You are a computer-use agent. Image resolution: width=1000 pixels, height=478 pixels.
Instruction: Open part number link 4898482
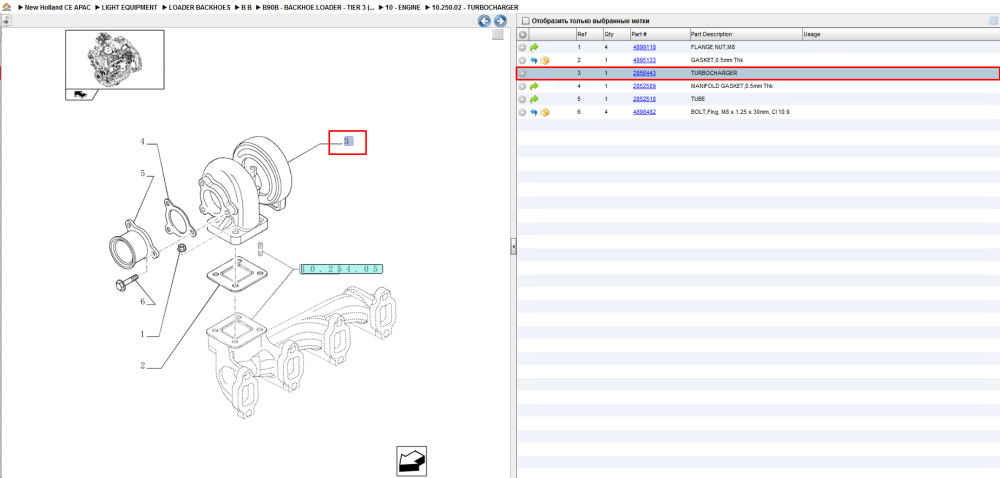644,112
